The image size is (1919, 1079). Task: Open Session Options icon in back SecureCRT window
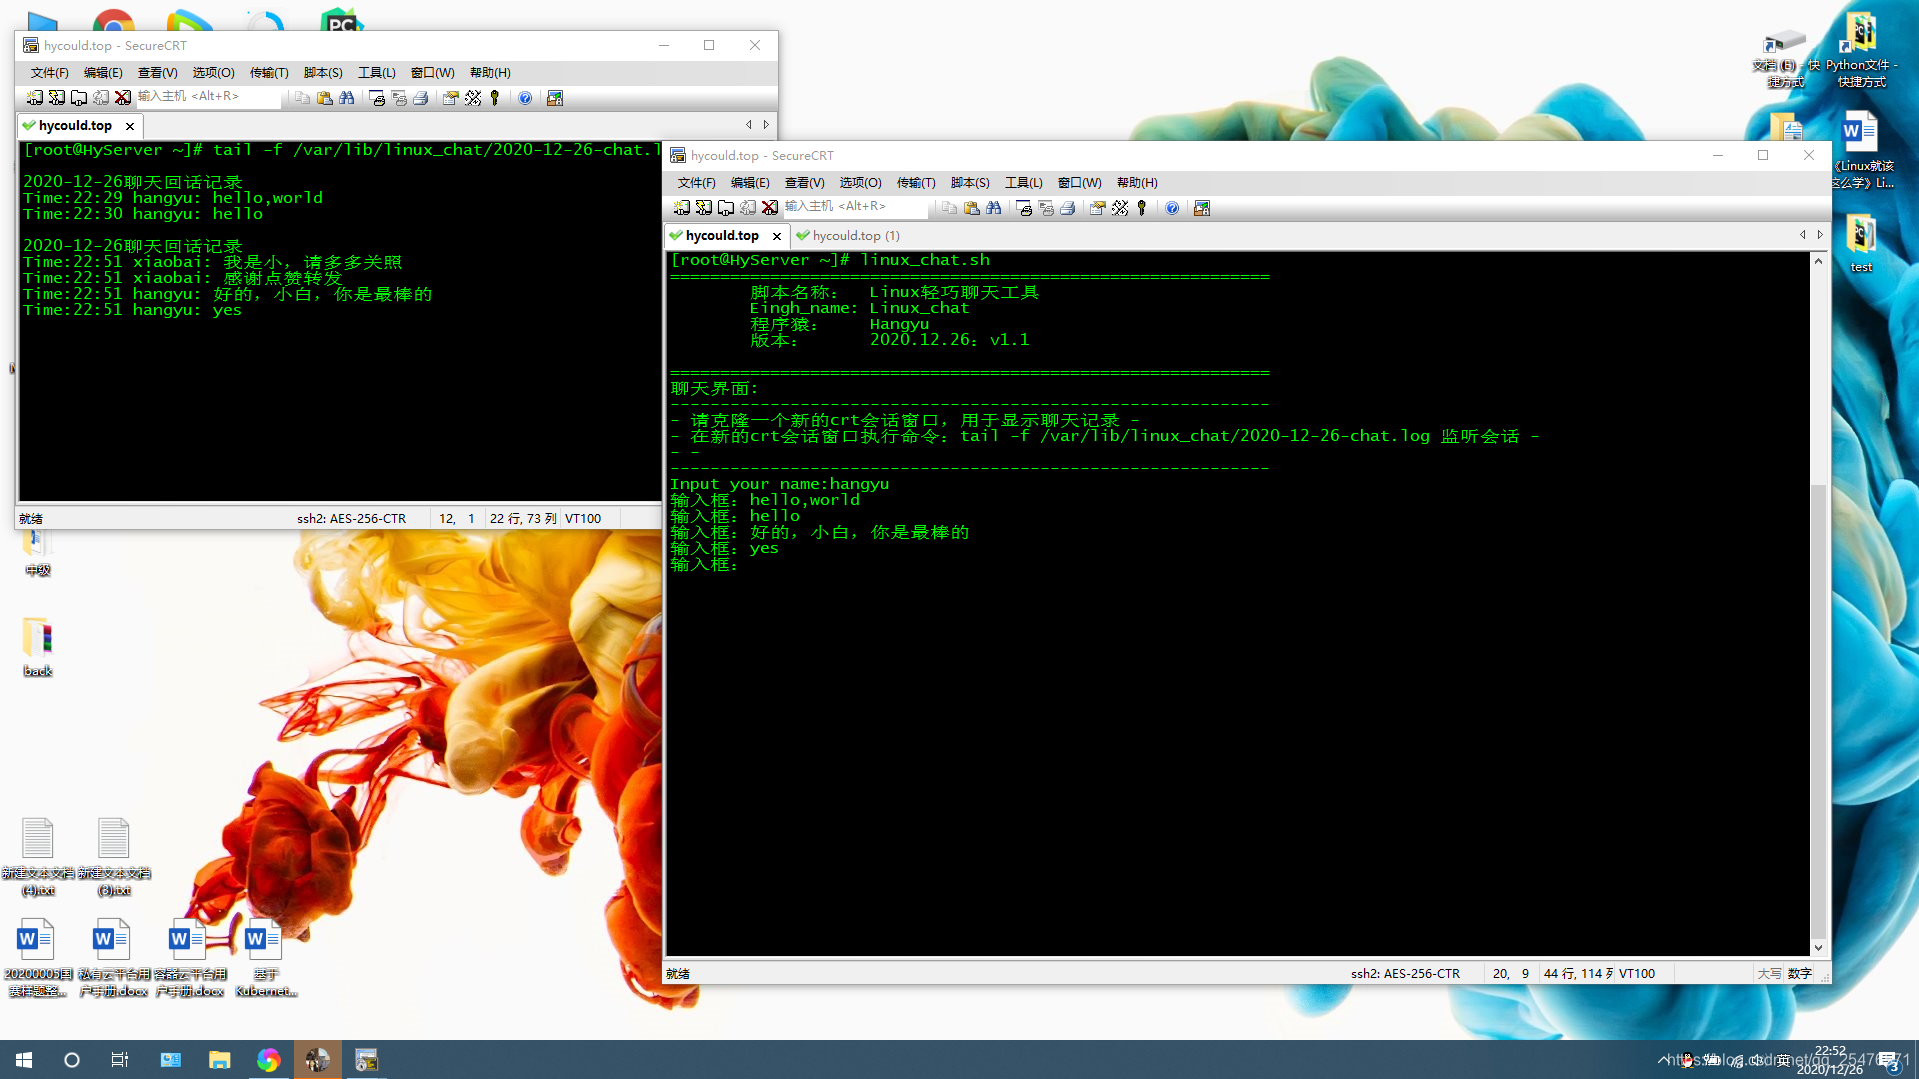[x=451, y=97]
